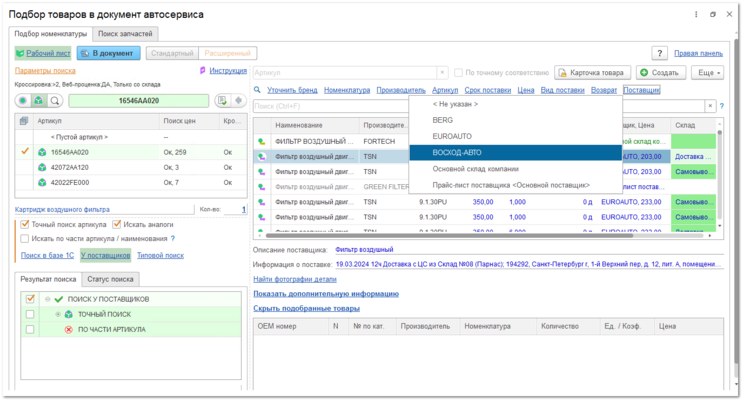Click the question mark near Искать по части артикула

pyautogui.click(x=172, y=238)
